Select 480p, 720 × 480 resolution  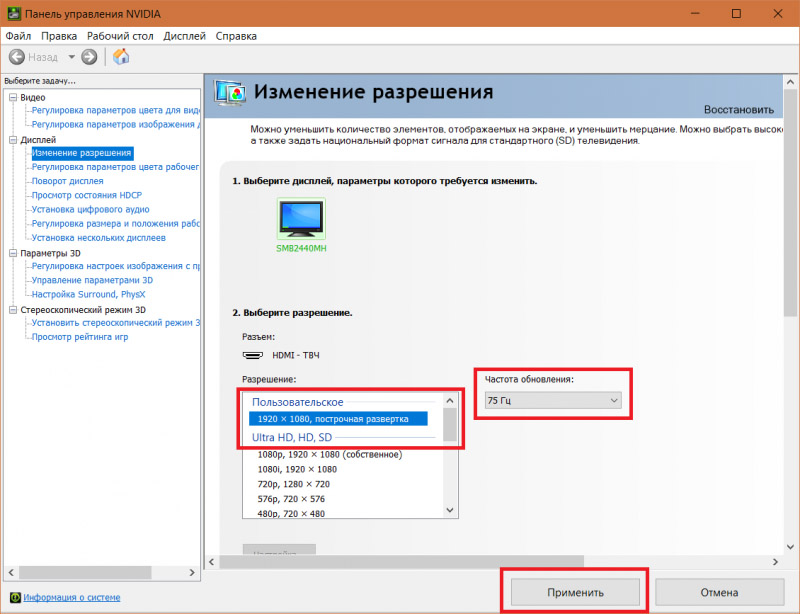(x=291, y=513)
